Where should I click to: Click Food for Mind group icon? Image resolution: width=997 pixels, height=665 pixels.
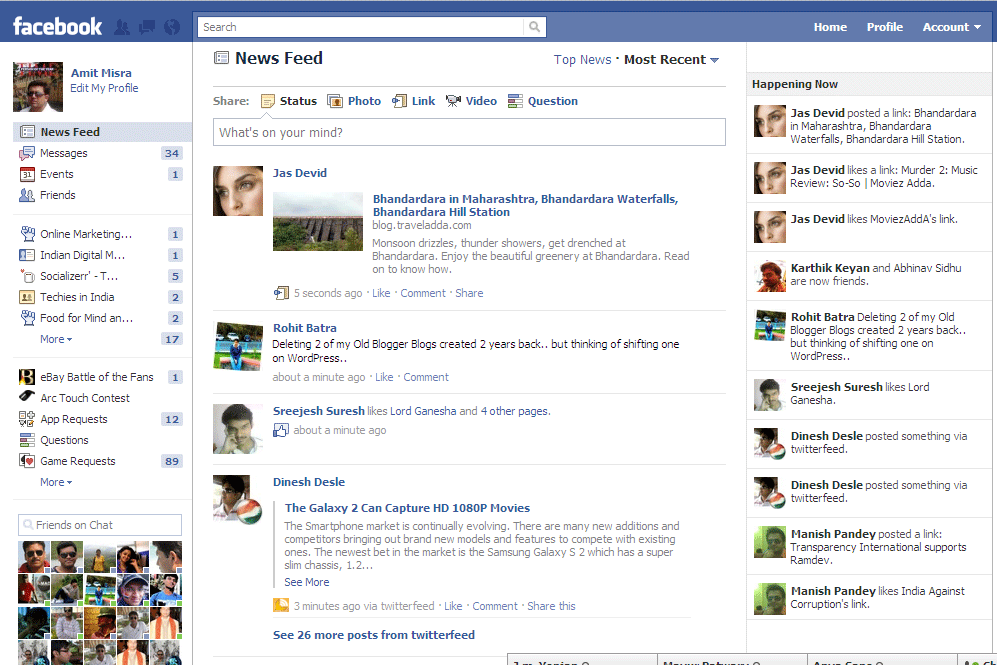(27, 318)
